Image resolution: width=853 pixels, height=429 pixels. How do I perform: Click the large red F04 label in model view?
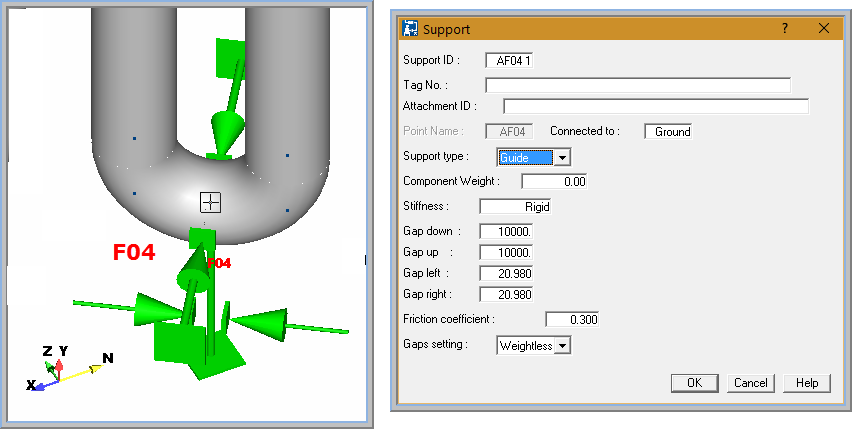[134, 252]
